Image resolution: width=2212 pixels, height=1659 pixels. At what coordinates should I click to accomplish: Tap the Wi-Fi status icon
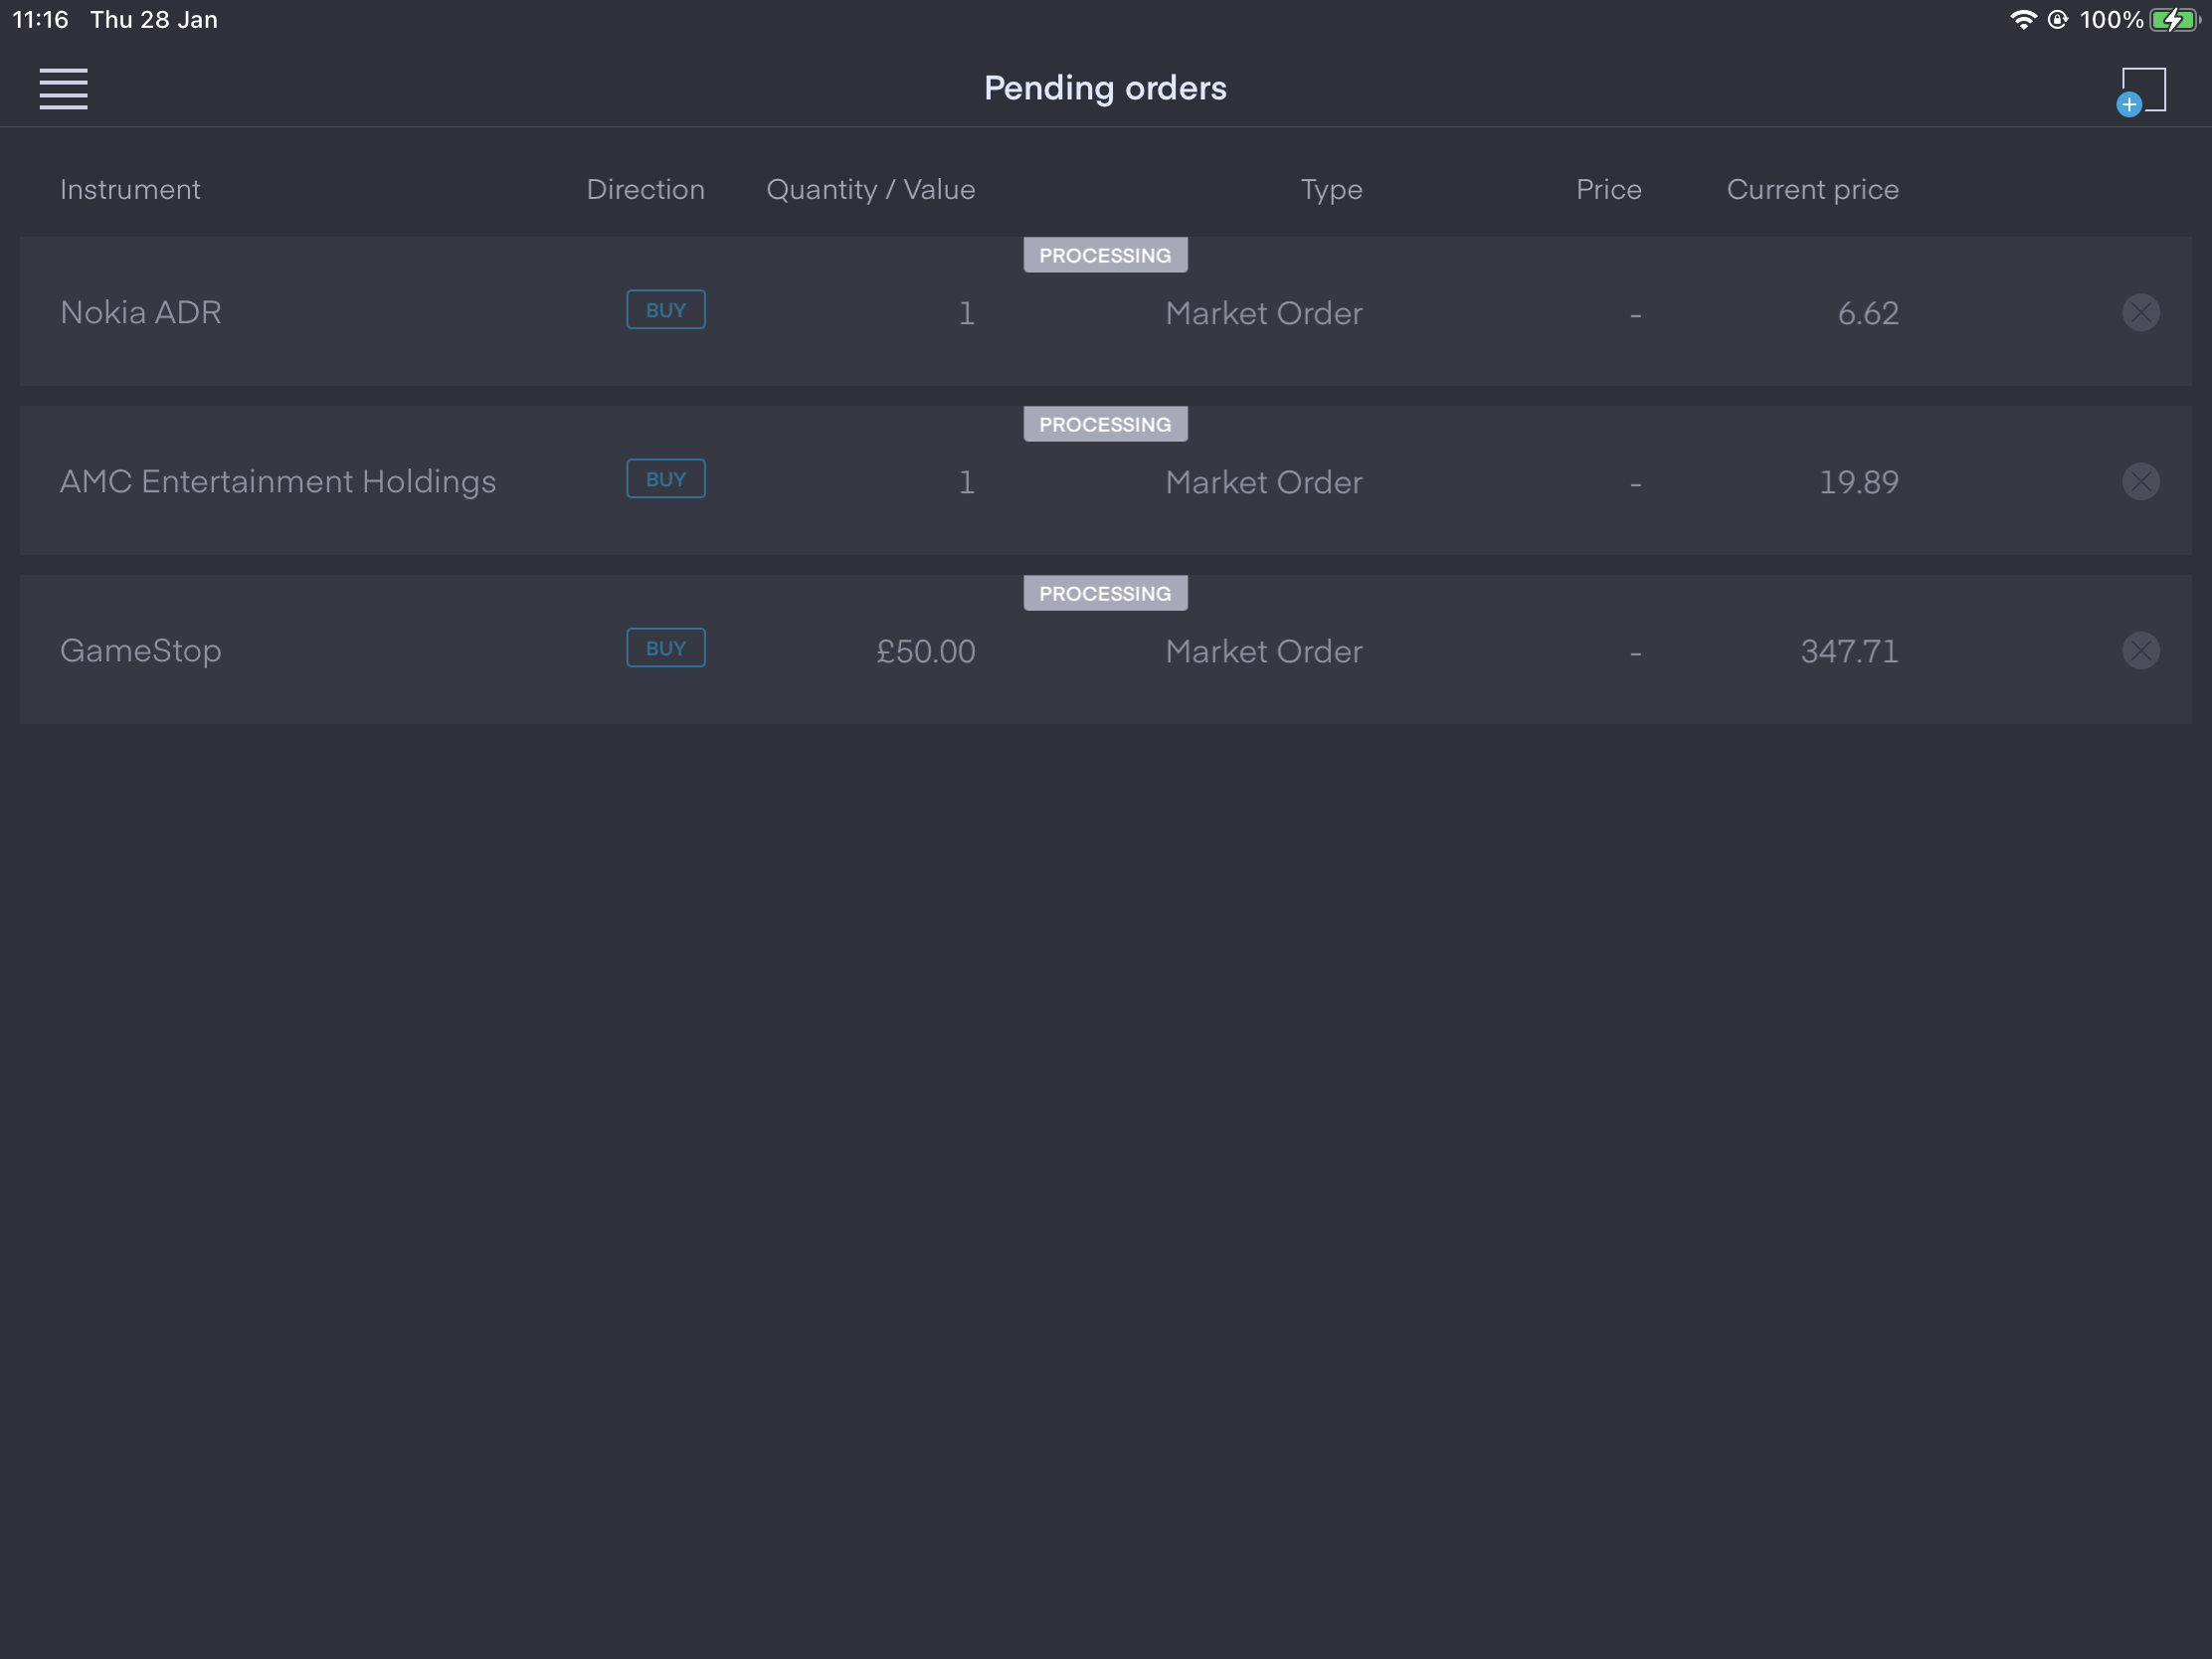tap(2022, 20)
